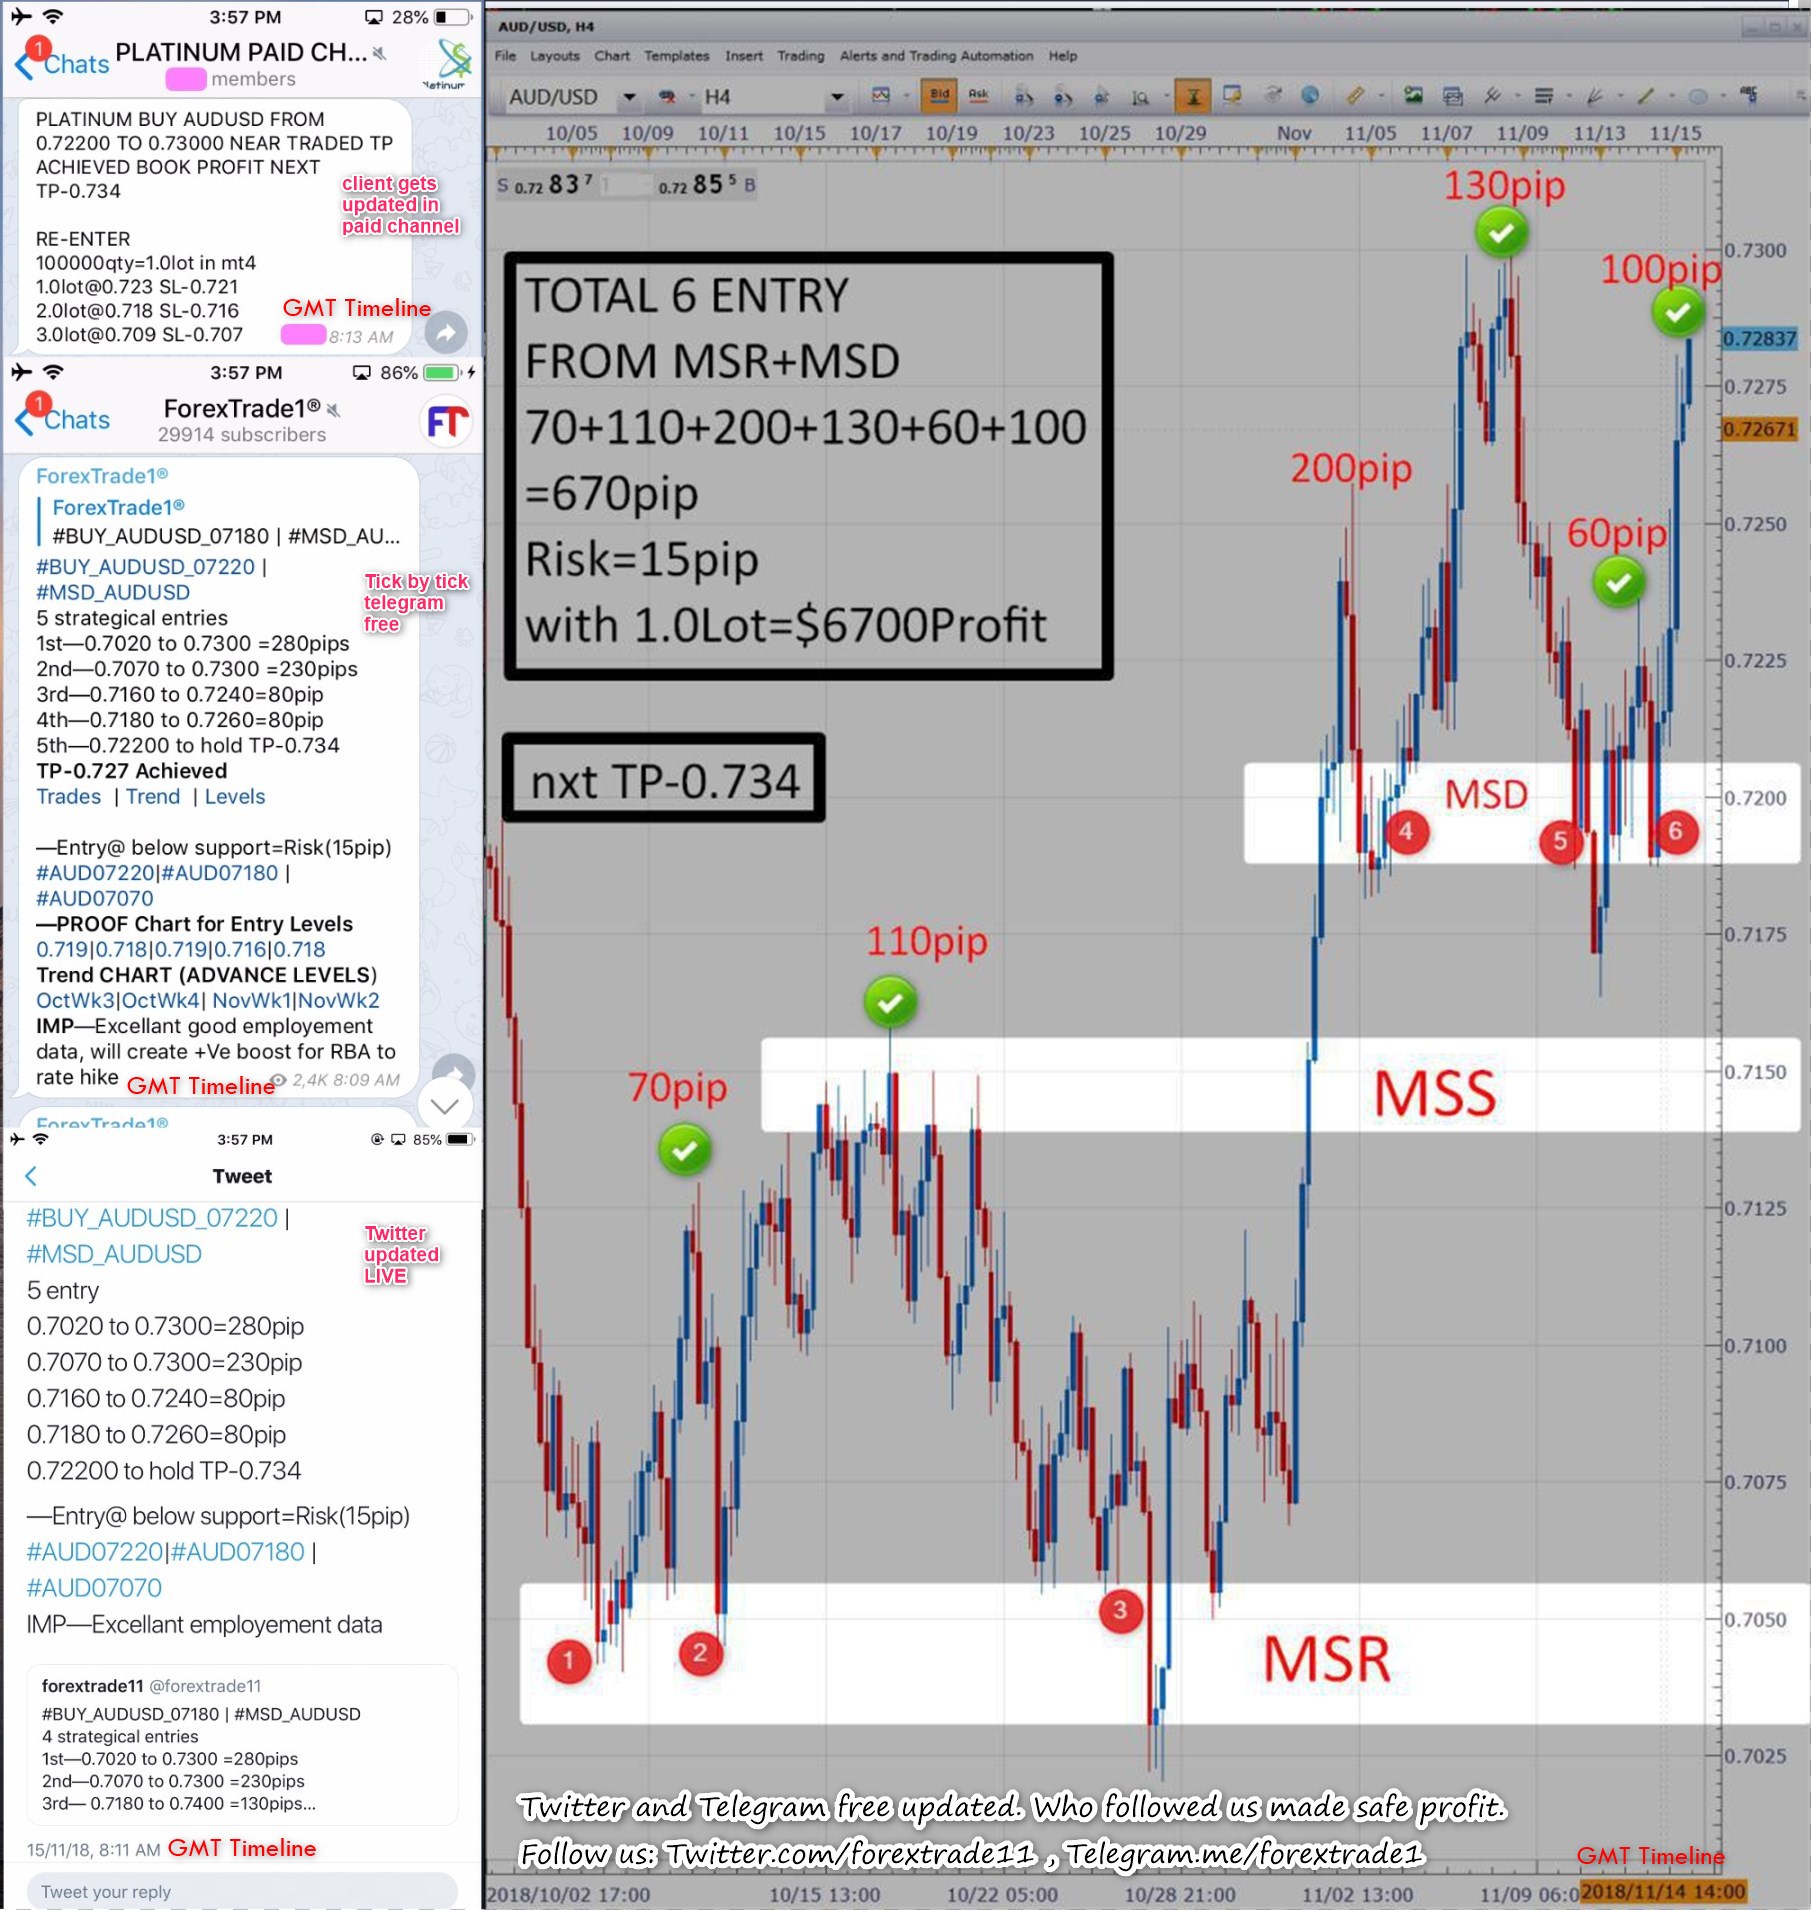
Task: Open the crossed tools icon in toolbar
Action: tap(1493, 96)
